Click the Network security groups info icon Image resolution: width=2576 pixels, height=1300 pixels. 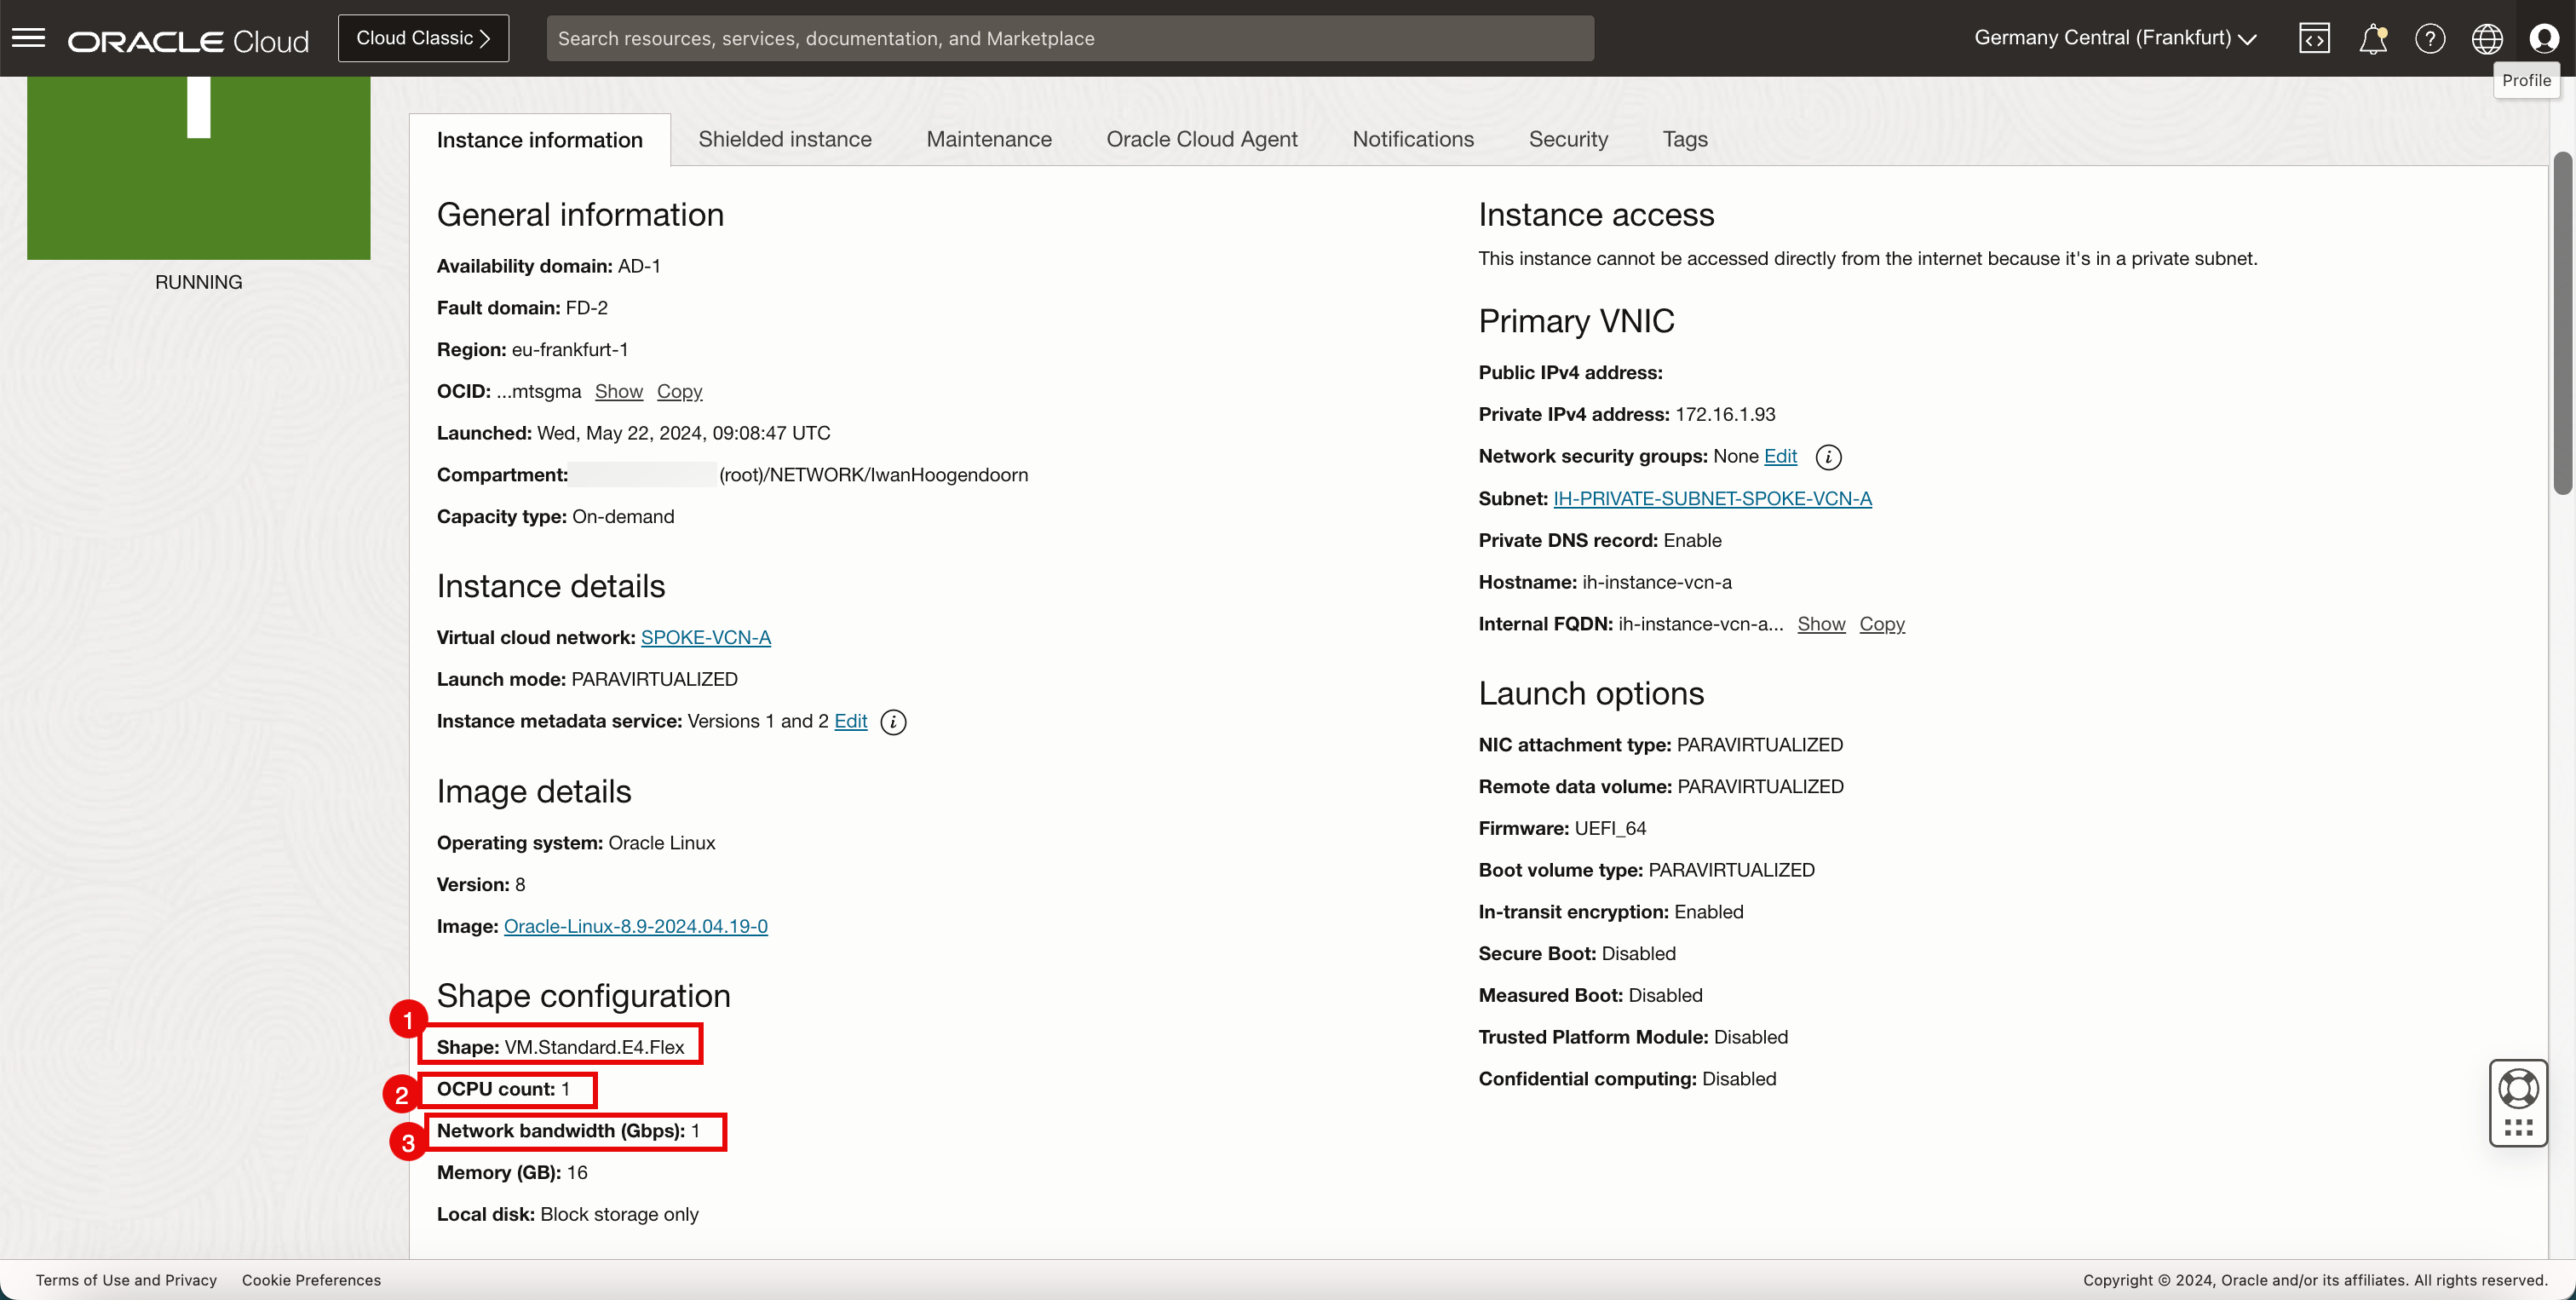click(1828, 457)
